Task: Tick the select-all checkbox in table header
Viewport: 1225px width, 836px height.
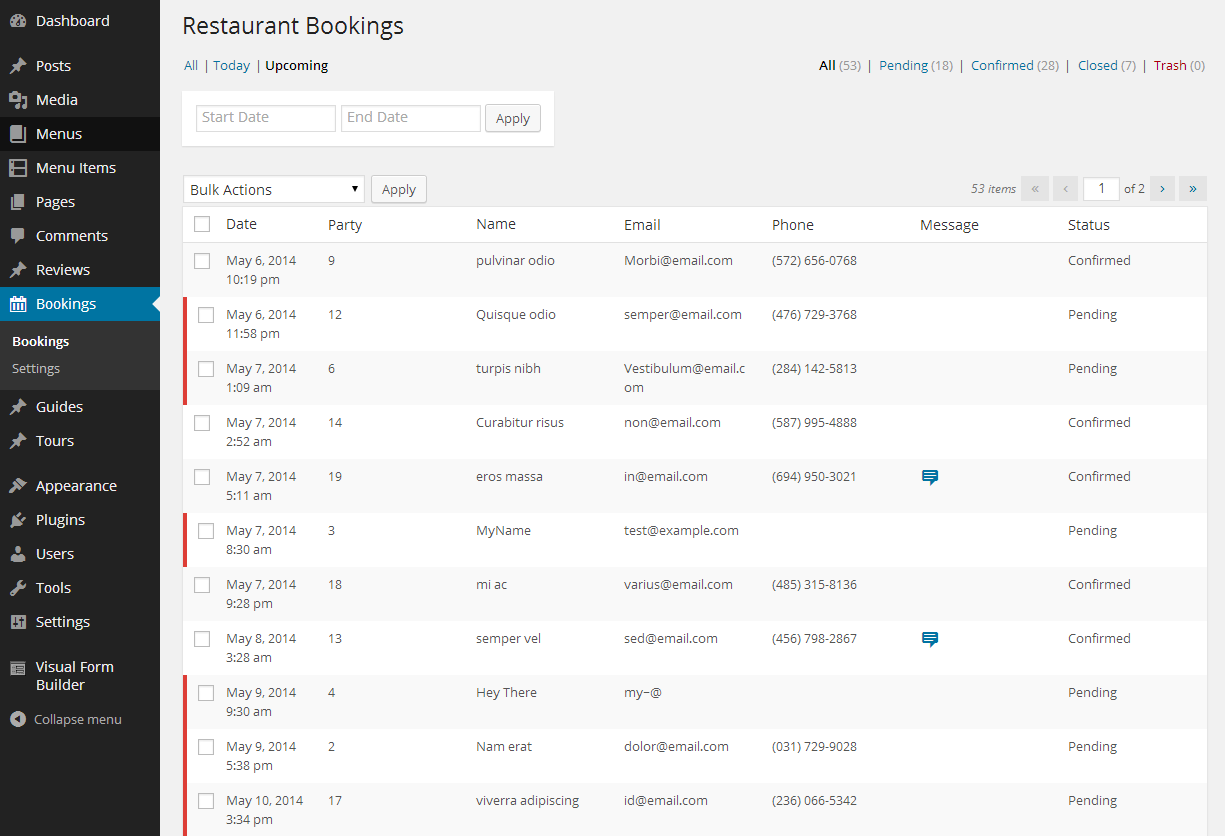Action: tap(202, 225)
